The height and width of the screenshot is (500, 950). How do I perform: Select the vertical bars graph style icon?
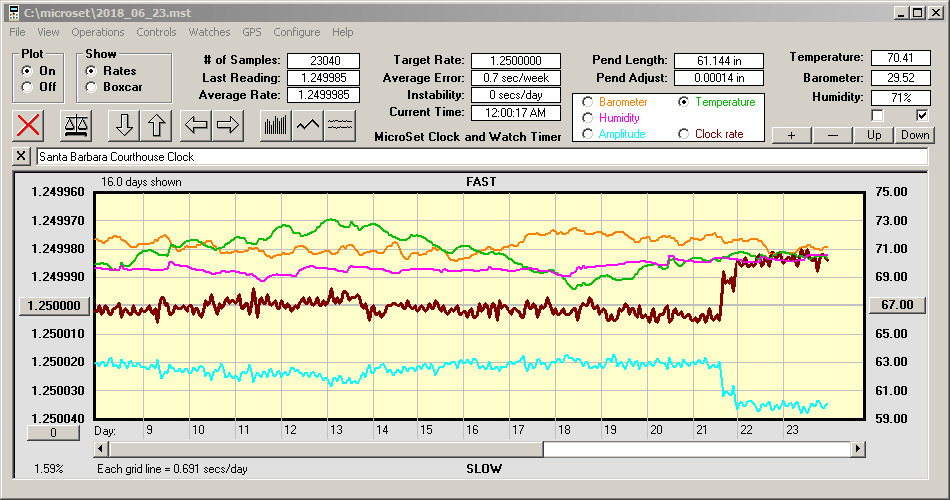point(276,125)
